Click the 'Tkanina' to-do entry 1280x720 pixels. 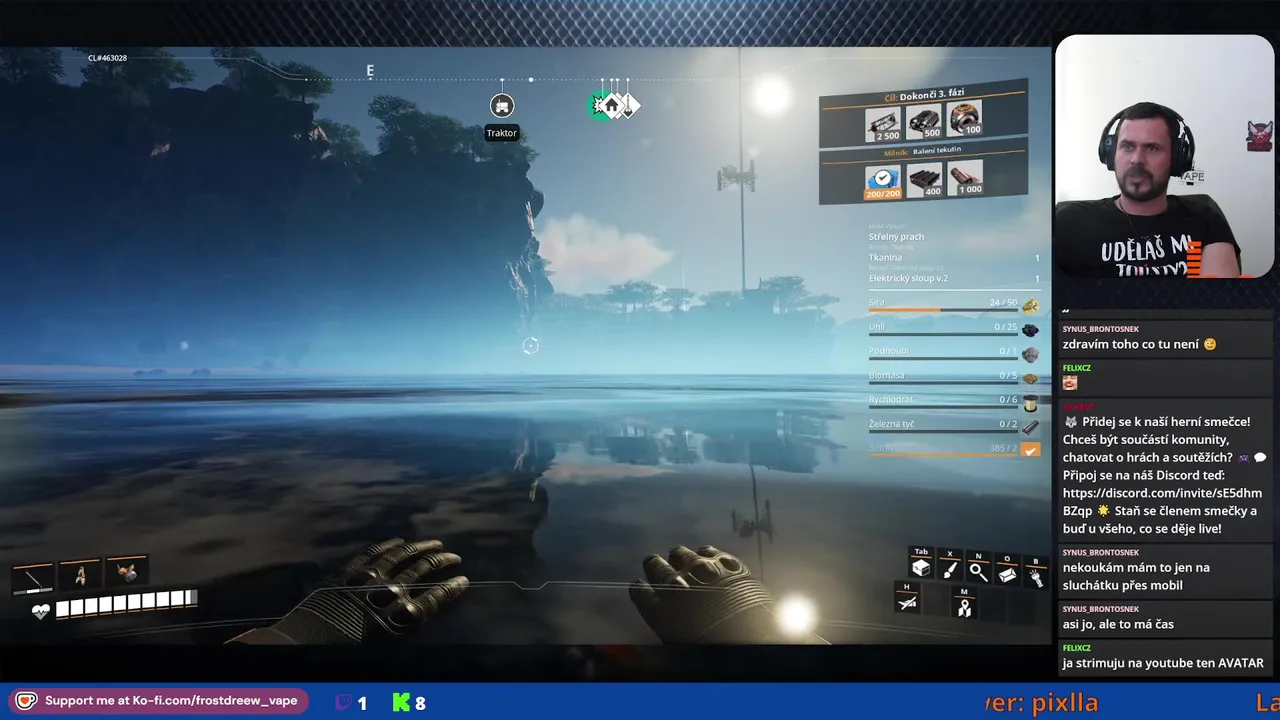[x=885, y=258]
